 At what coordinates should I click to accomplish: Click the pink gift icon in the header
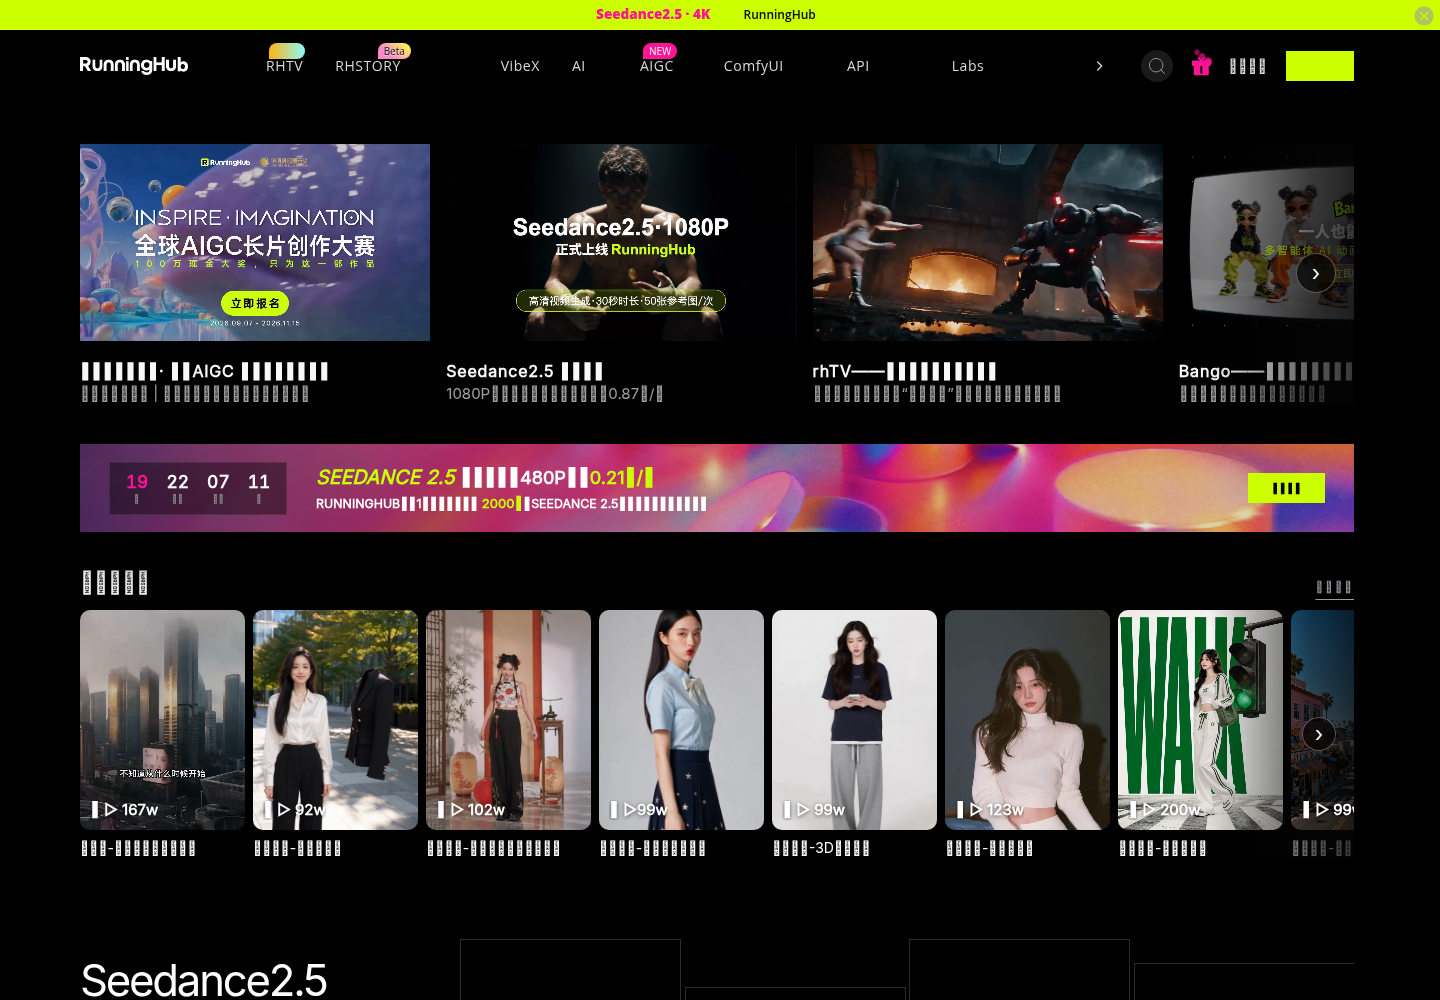[x=1202, y=65]
